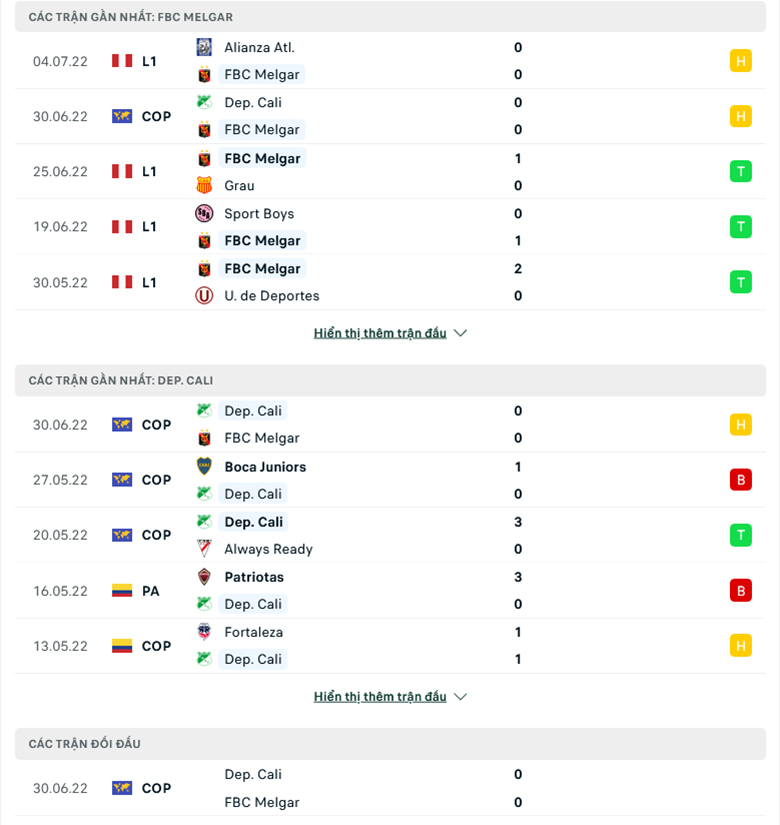This screenshot has height=825, width=780.
Task: Click the Grau team crest icon
Action: pyautogui.click(x=204, y=185)
